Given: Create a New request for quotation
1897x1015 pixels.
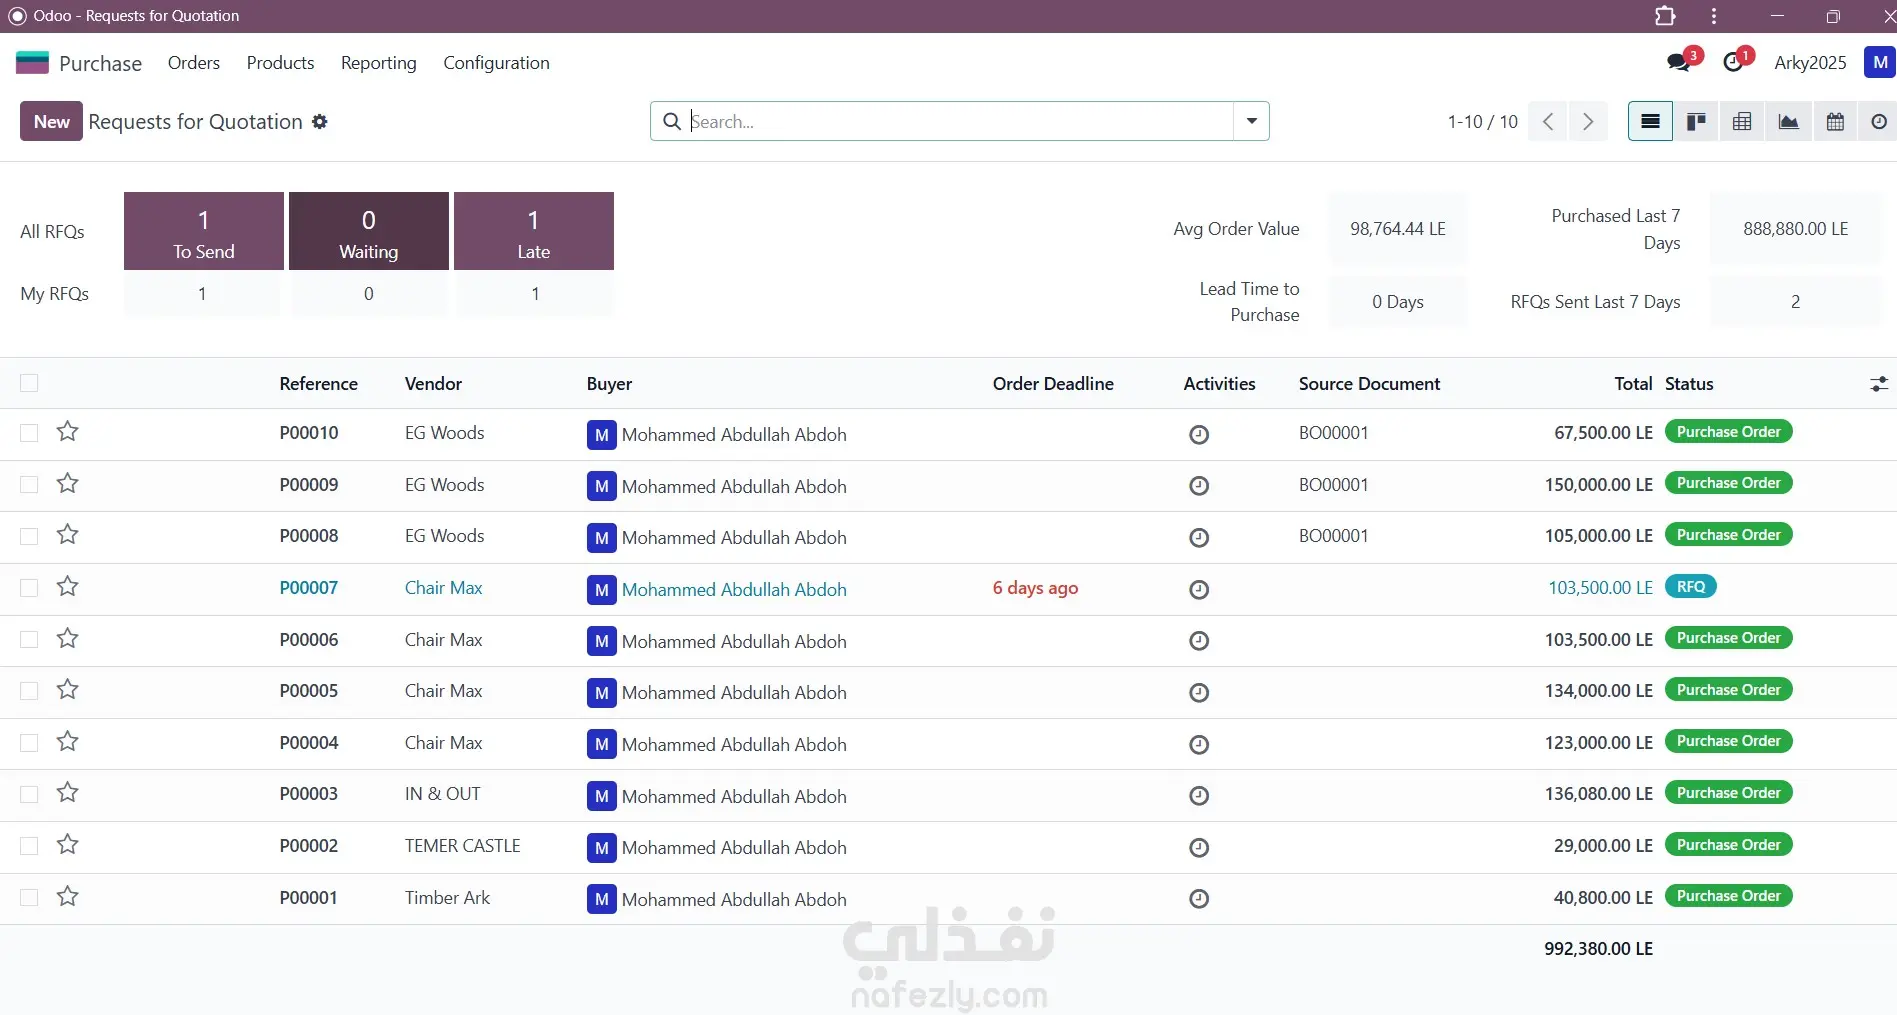Looking at the screenshot, I should [51, 122].
